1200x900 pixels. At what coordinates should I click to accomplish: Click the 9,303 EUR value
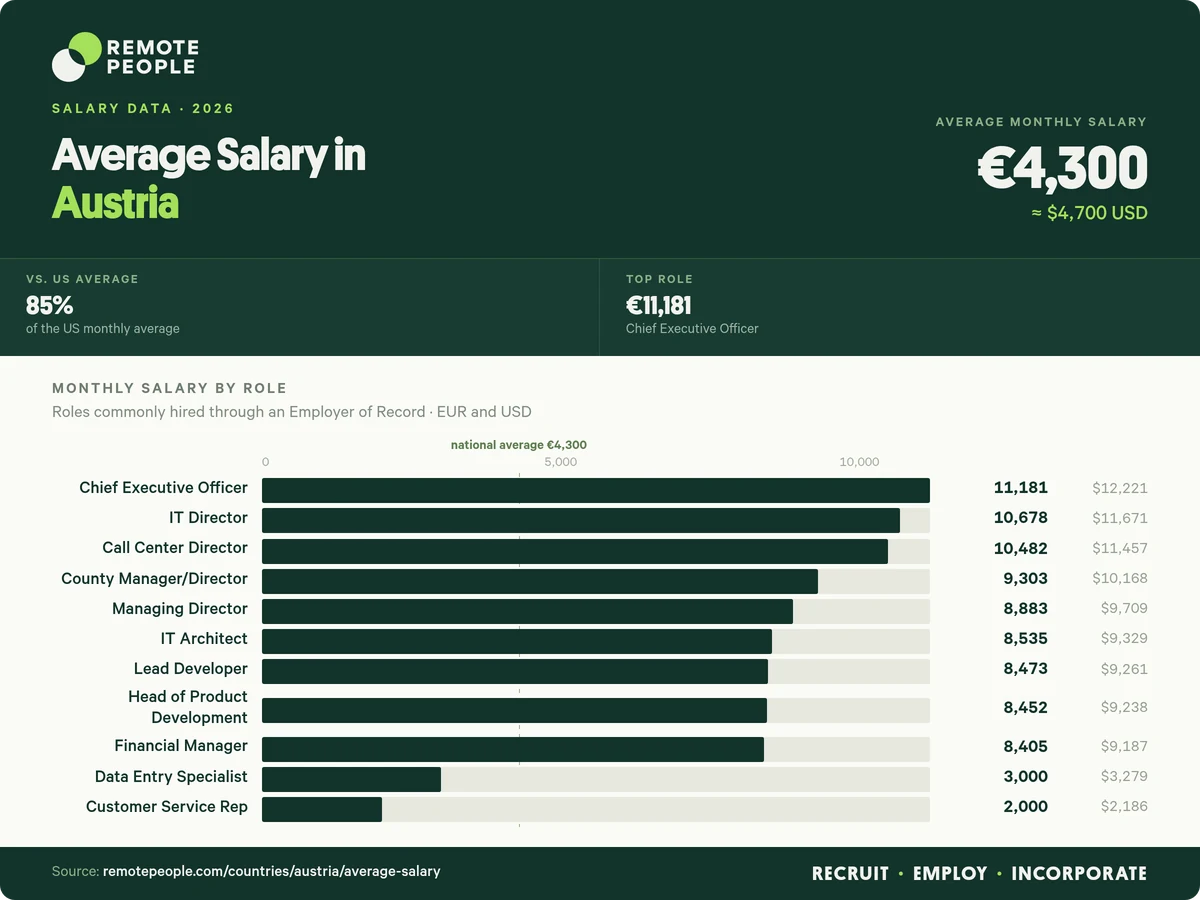pos(1026,578)
